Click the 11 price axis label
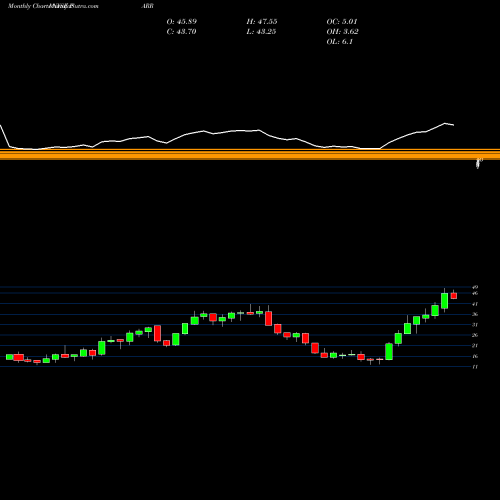The height and width of the screenshot is (500, 500). click(x=475, y=367)
